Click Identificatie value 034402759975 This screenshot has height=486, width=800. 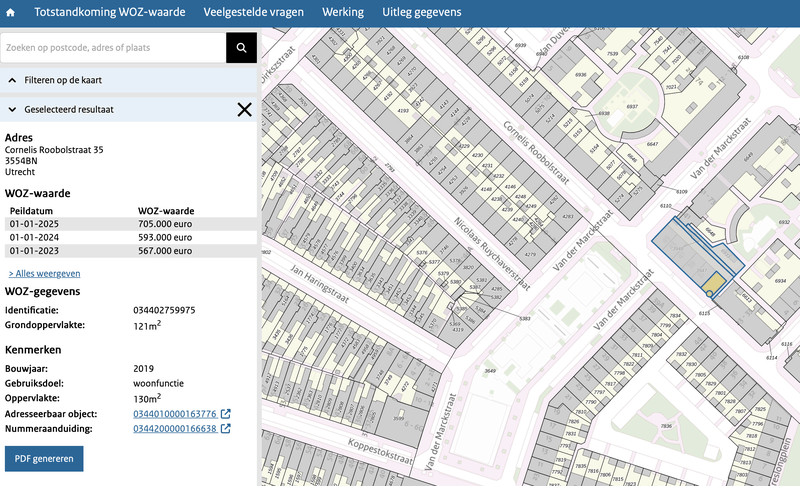[164, 310]
